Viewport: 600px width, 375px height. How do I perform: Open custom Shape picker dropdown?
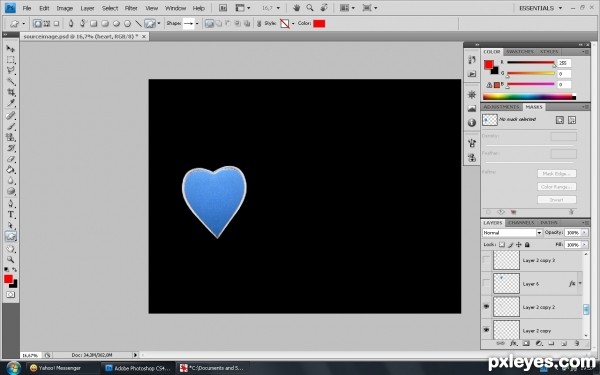[197, 24]
